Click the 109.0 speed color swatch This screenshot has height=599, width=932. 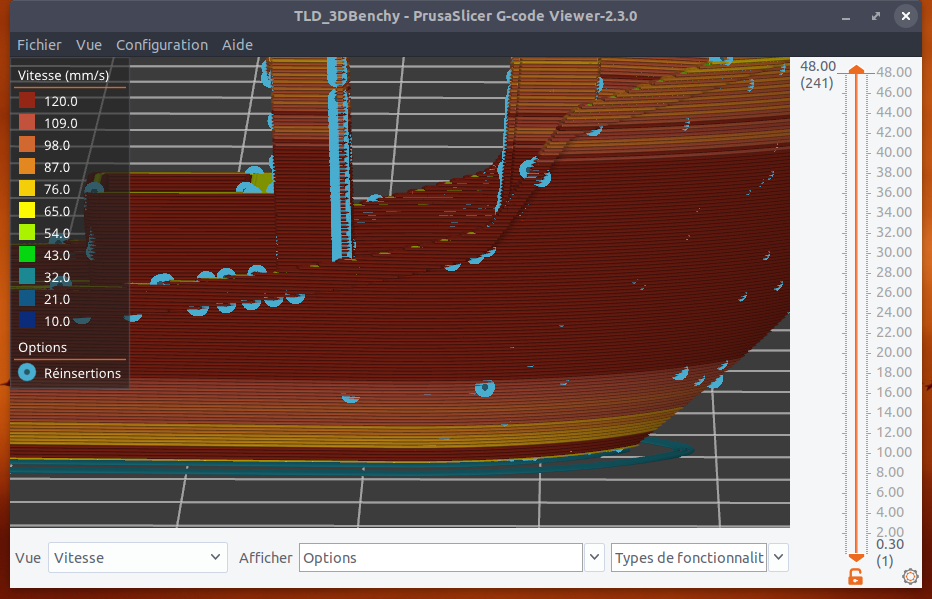click(x=27, y=122)
